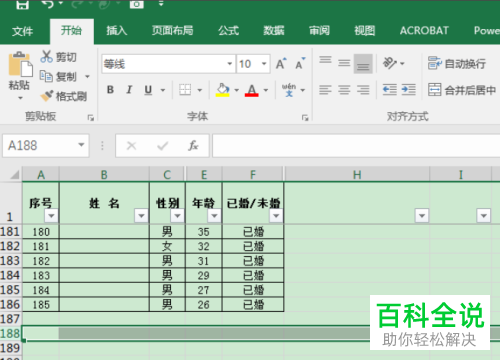Click the sequence cell showing 185
The image size is (500, 360).
[41, 304]
